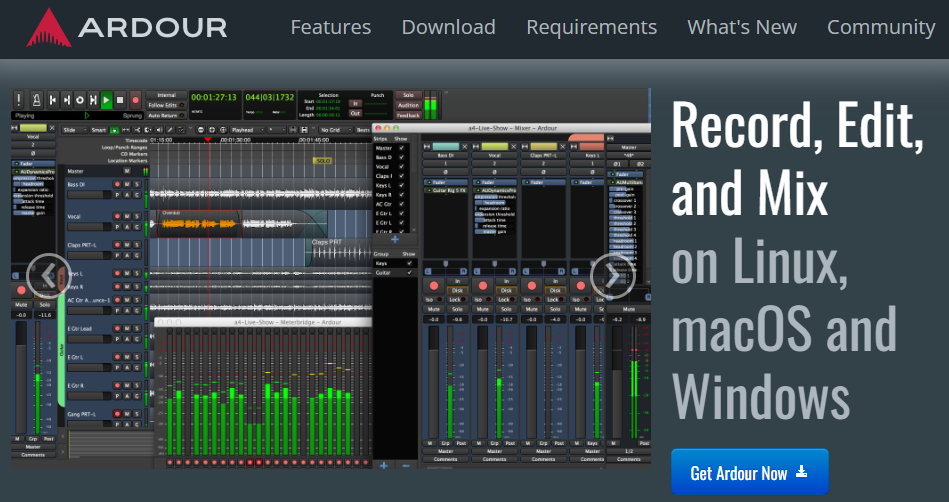Click the orange Overdub region on Vocal track
The image size is (949, 502).
pyautogui.click(x=199, y=224)
